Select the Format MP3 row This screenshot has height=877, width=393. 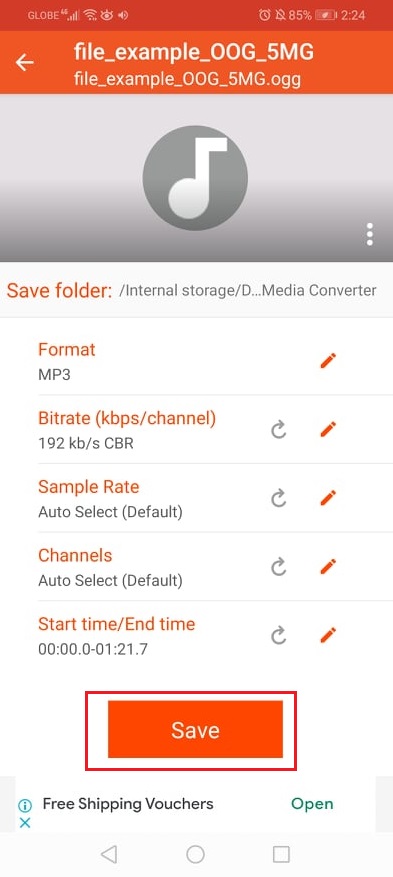click(196, 361)
